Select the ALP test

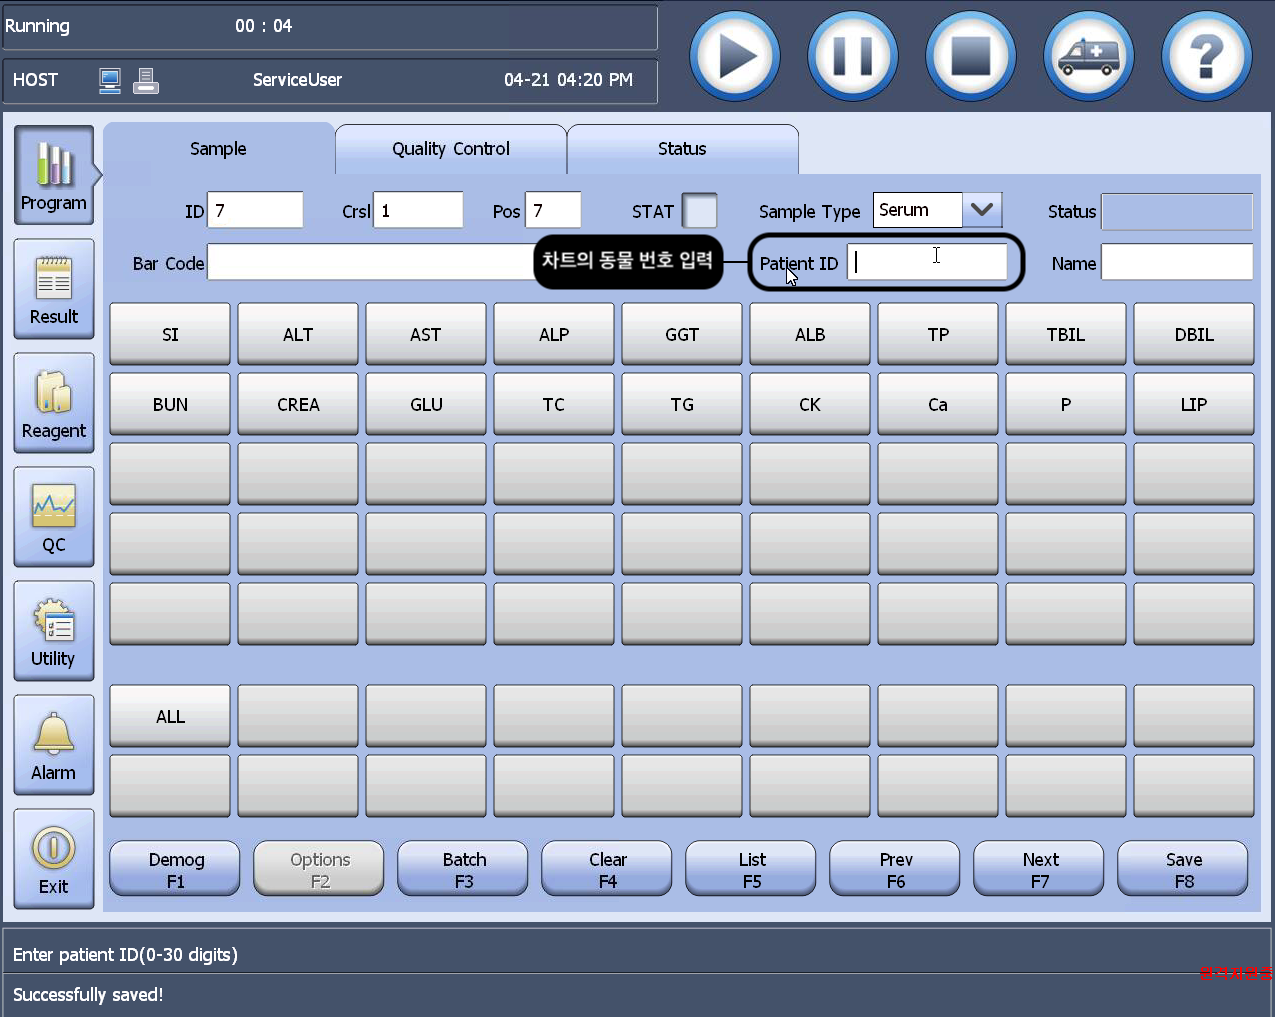click(x=554, y=334)
